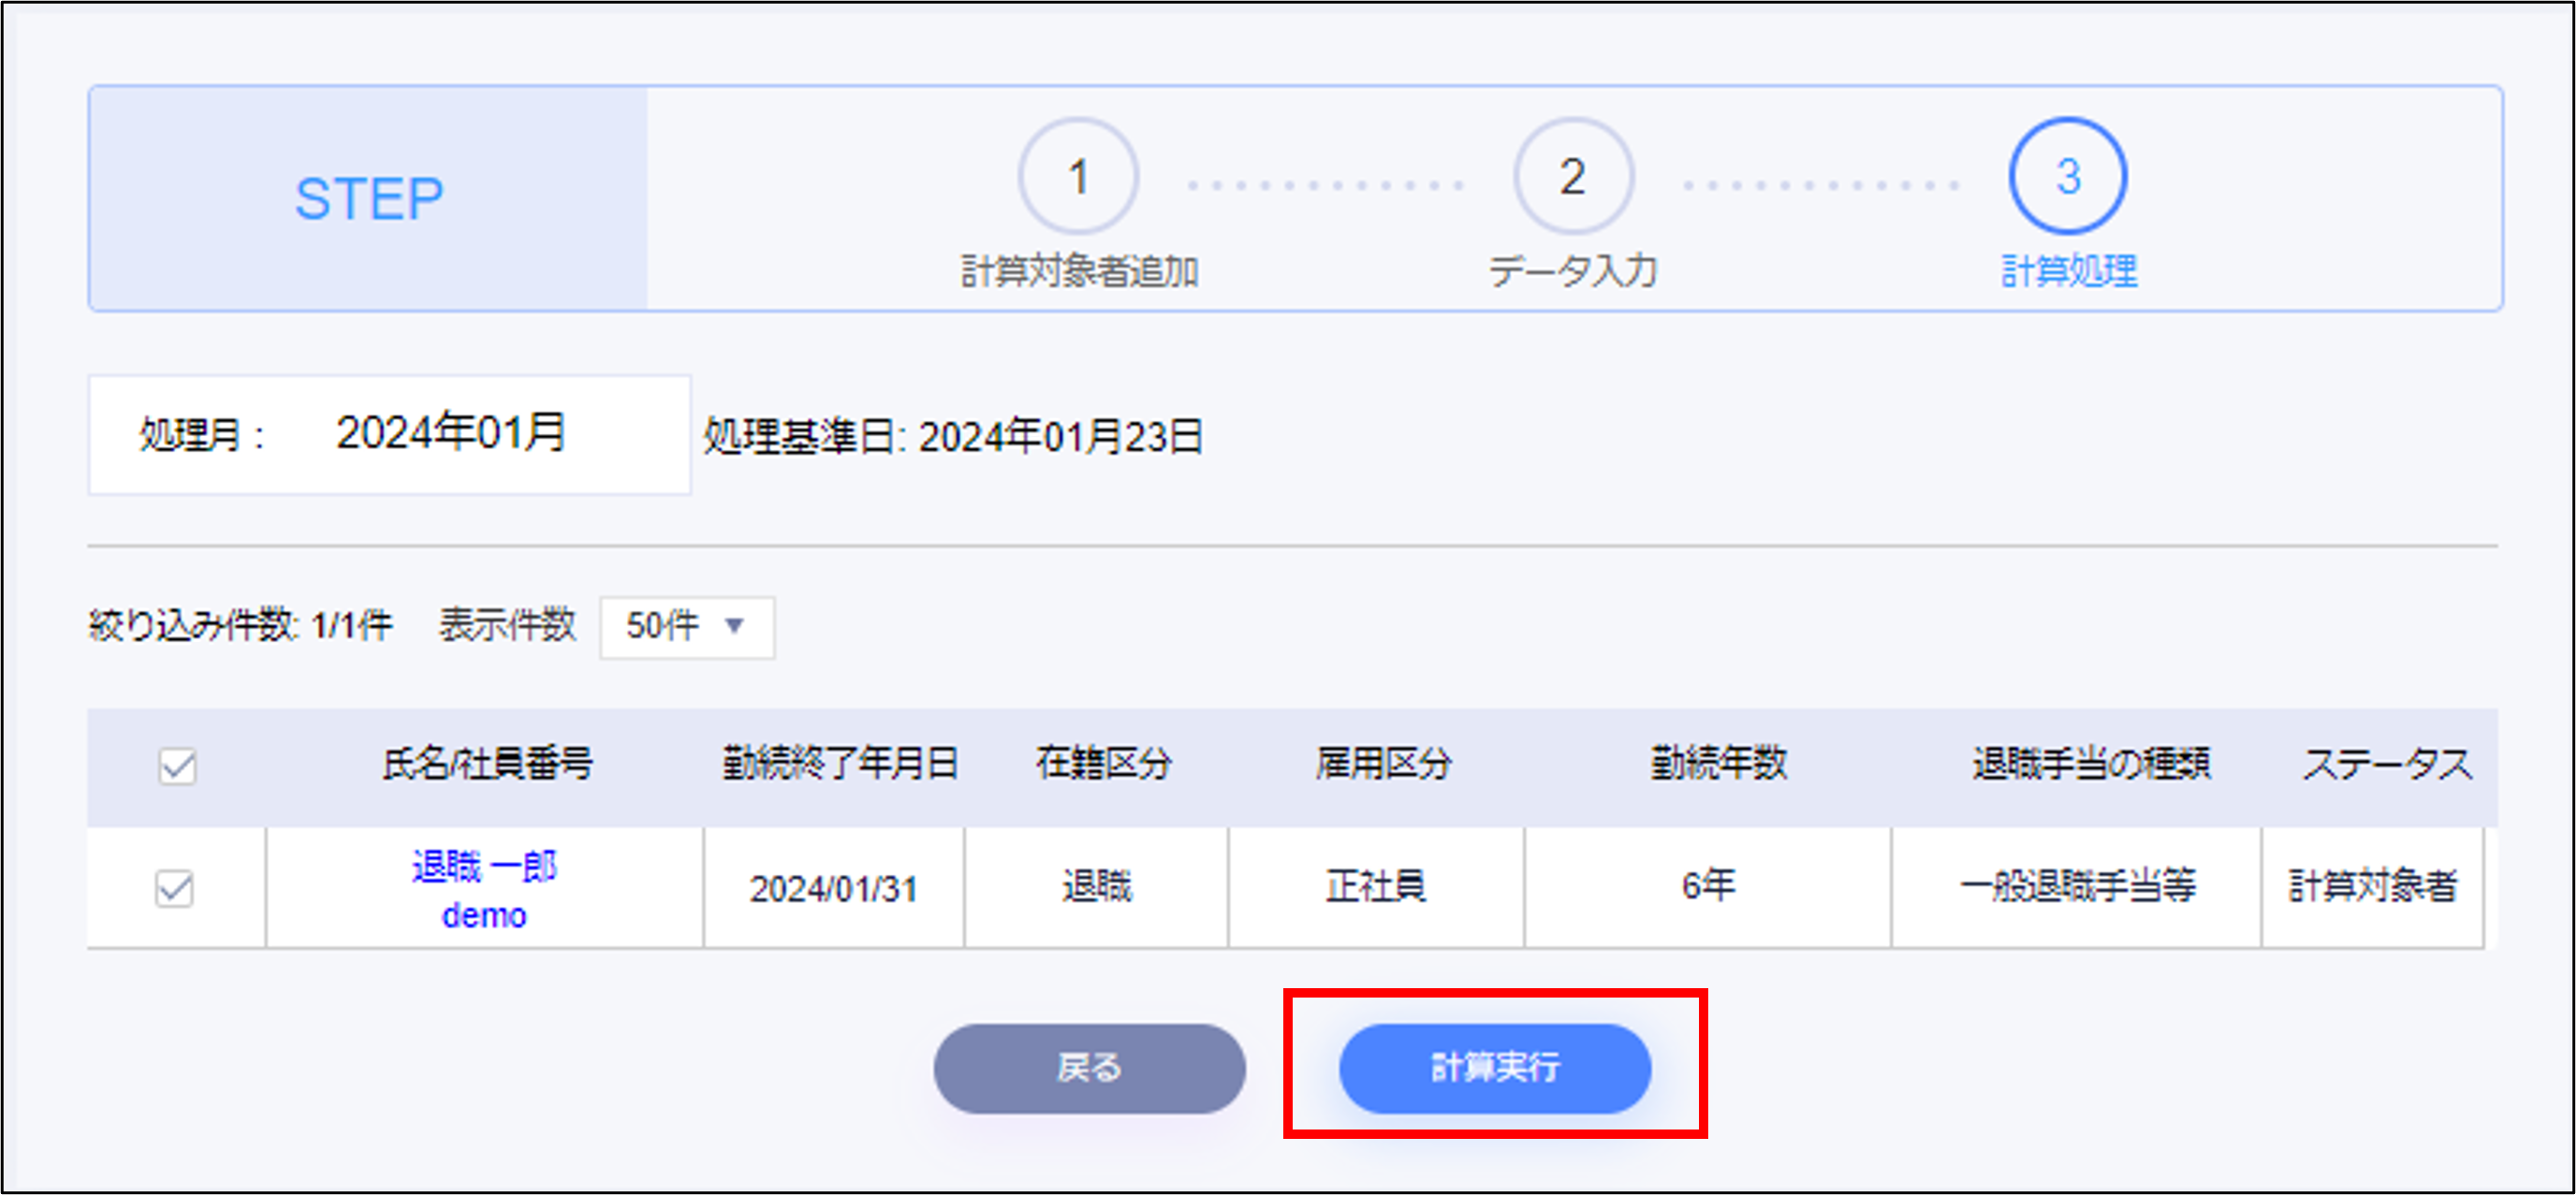The image size is (2576, 1195).
Task: Open the 50件 display count dropdown
Action: [686, 627]
